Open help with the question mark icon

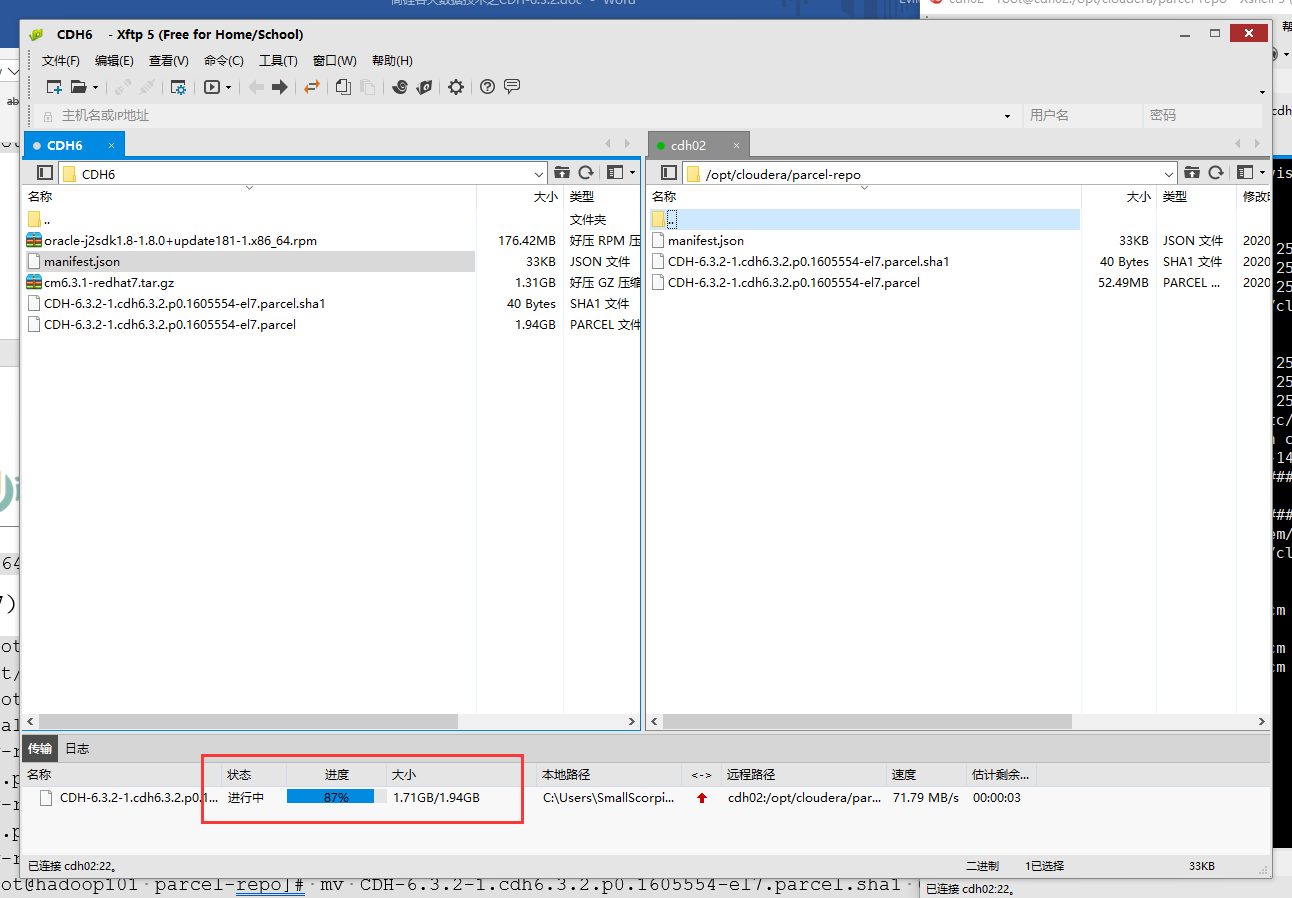(x=487, y=87)
